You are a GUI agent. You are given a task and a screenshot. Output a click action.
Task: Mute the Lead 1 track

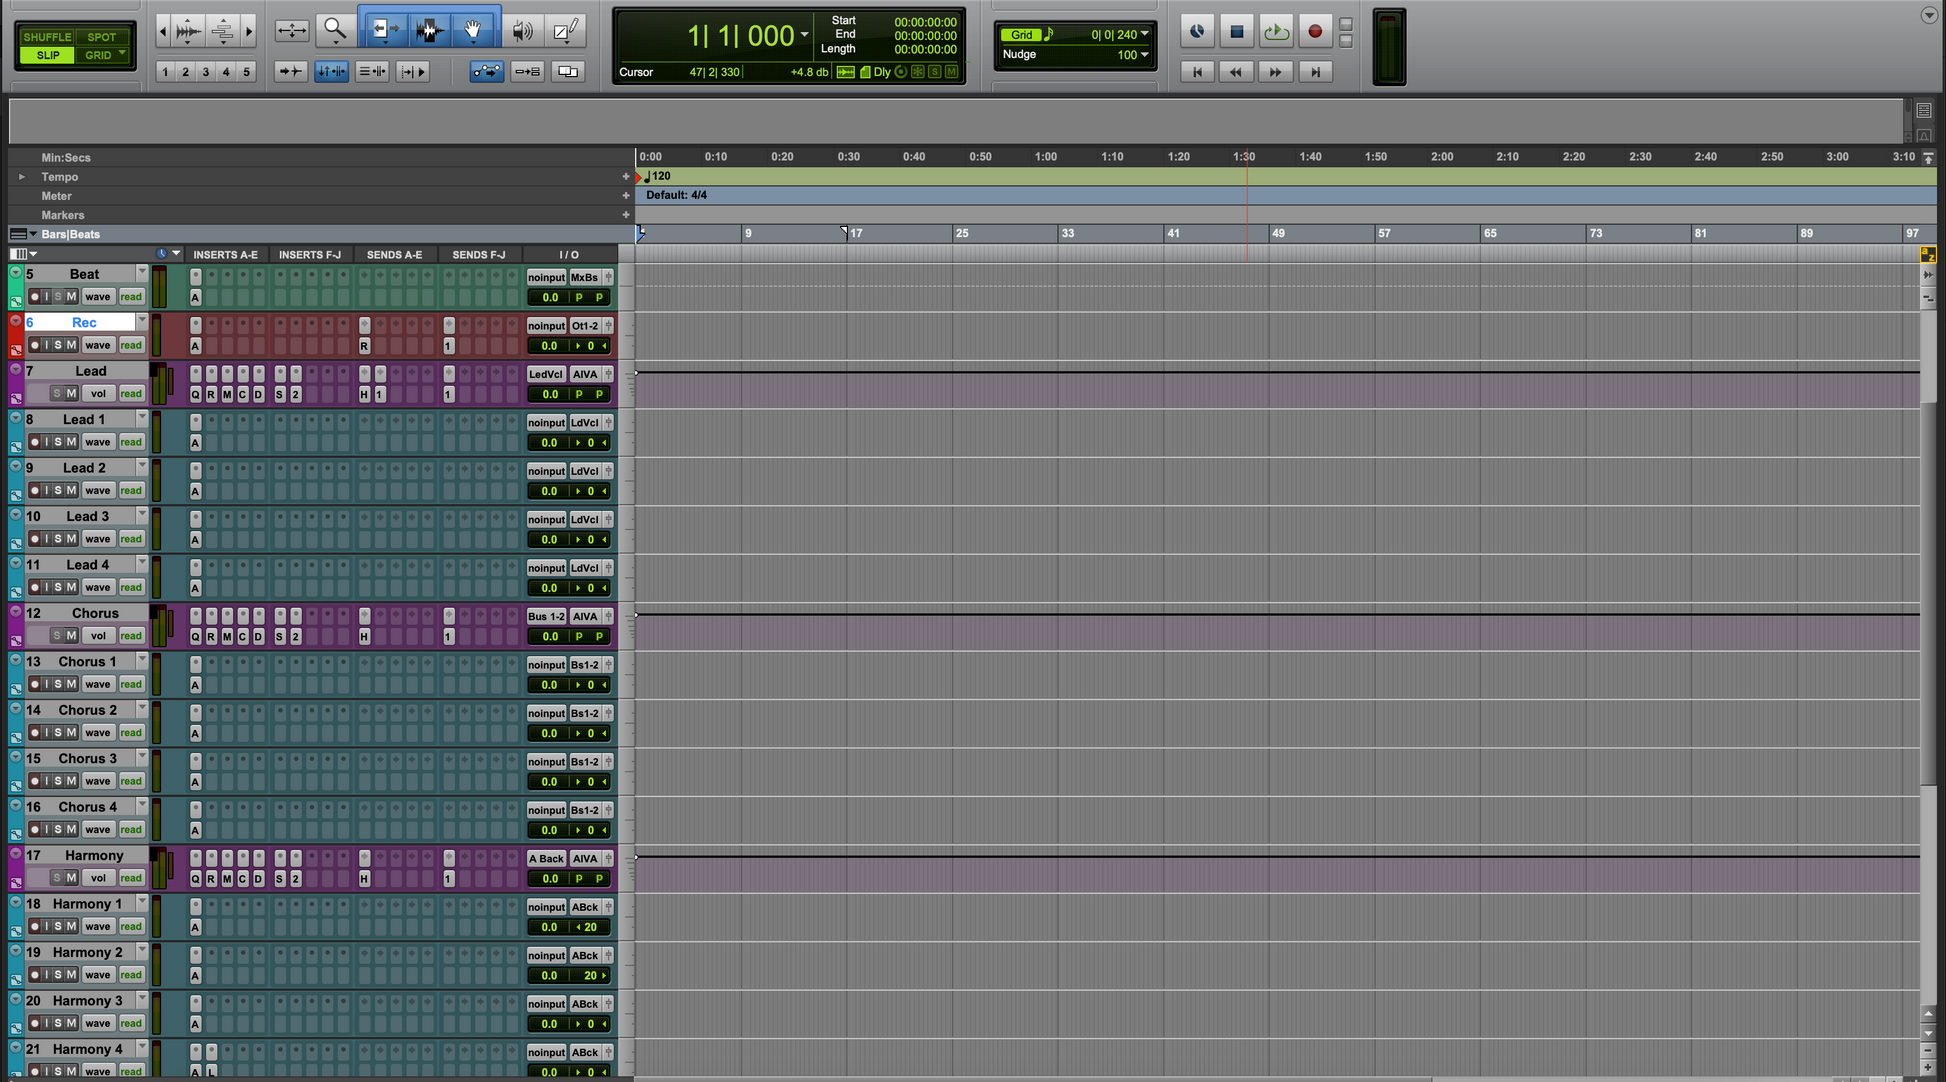(71, 442)
